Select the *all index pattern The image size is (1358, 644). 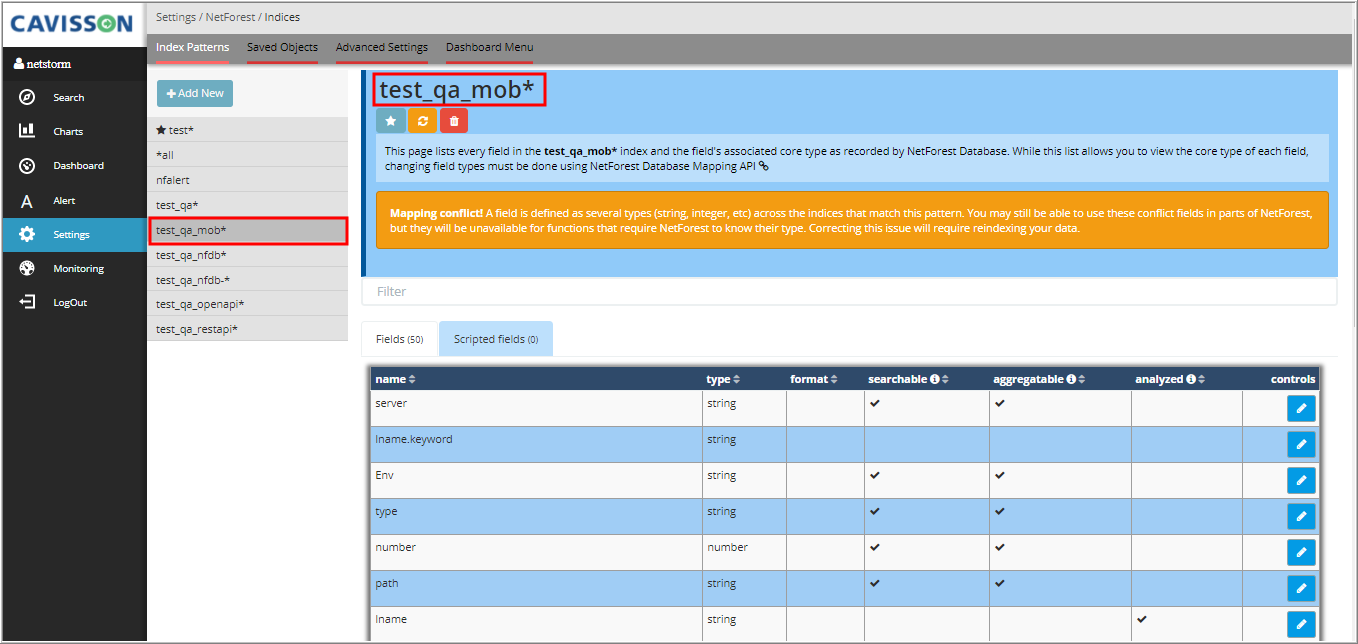(x=248, y=155)
